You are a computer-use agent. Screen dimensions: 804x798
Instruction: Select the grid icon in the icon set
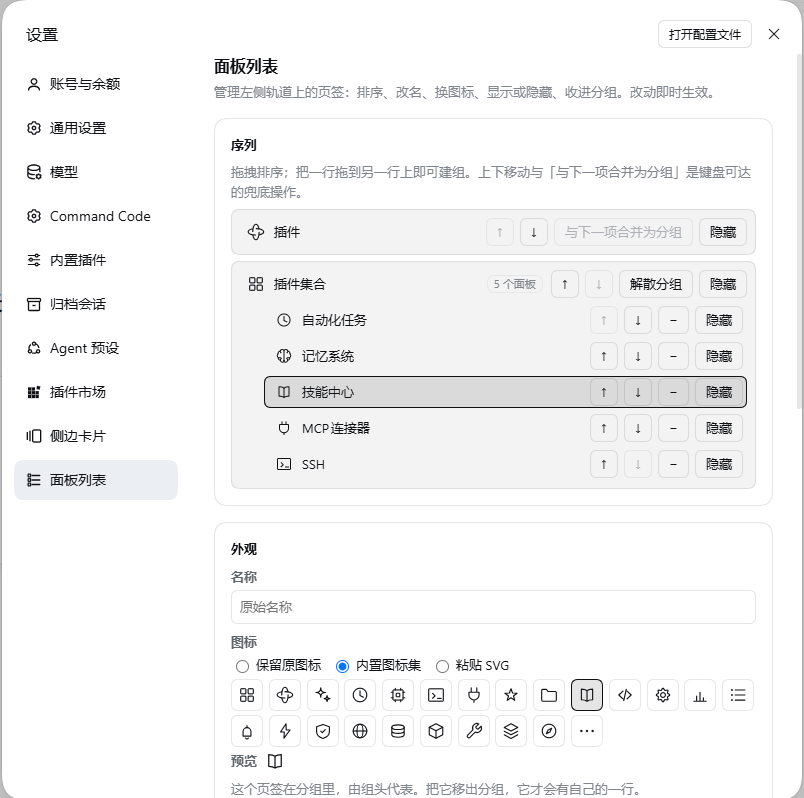[247, 695]
